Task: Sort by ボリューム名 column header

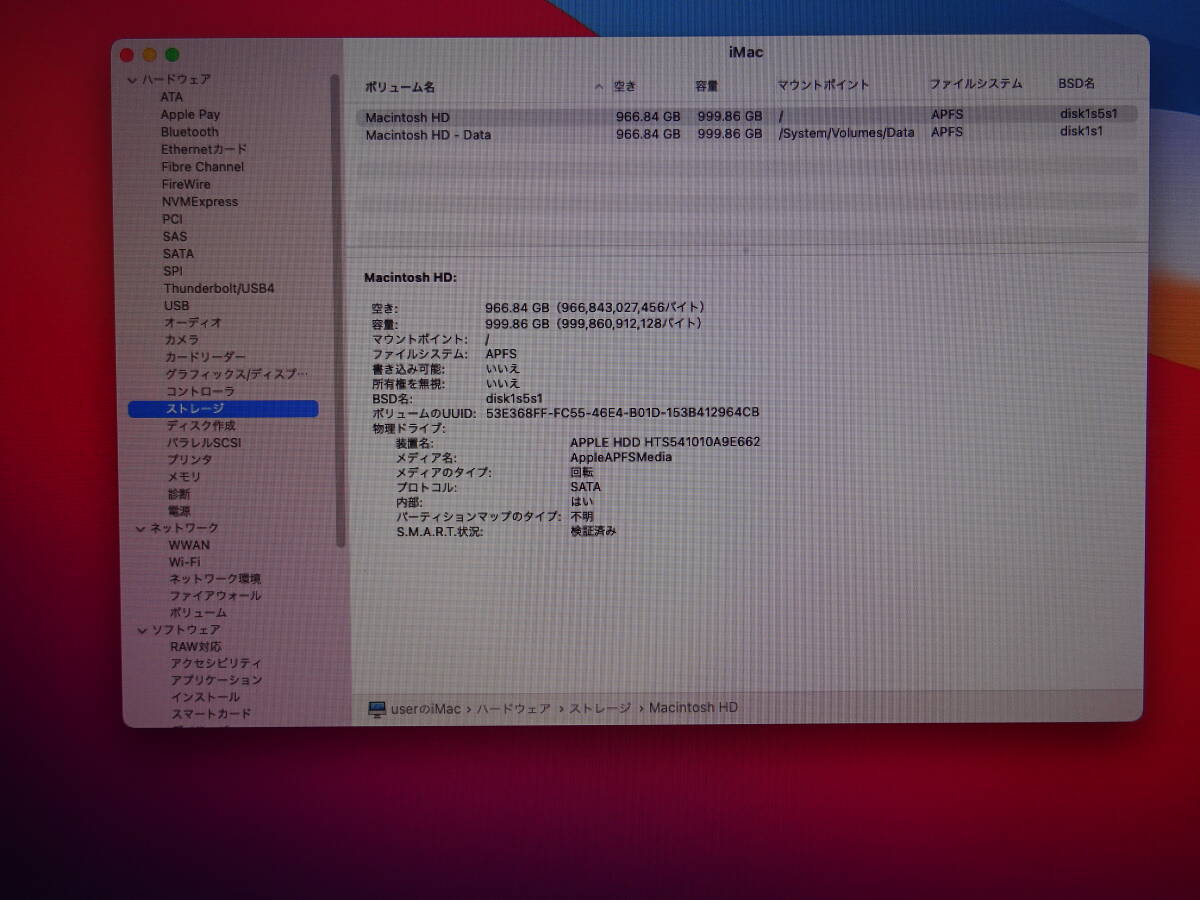Action: [x=400, y=87]
